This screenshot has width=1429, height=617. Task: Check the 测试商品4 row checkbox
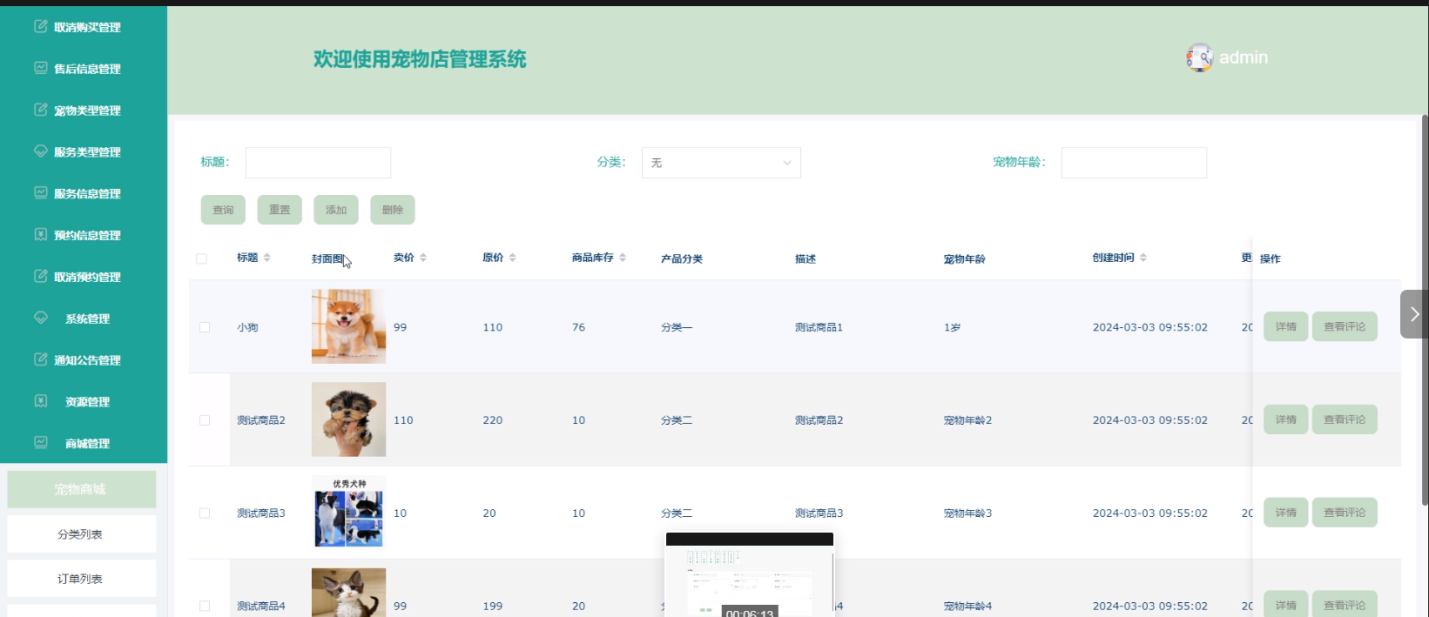coord(205,606)
